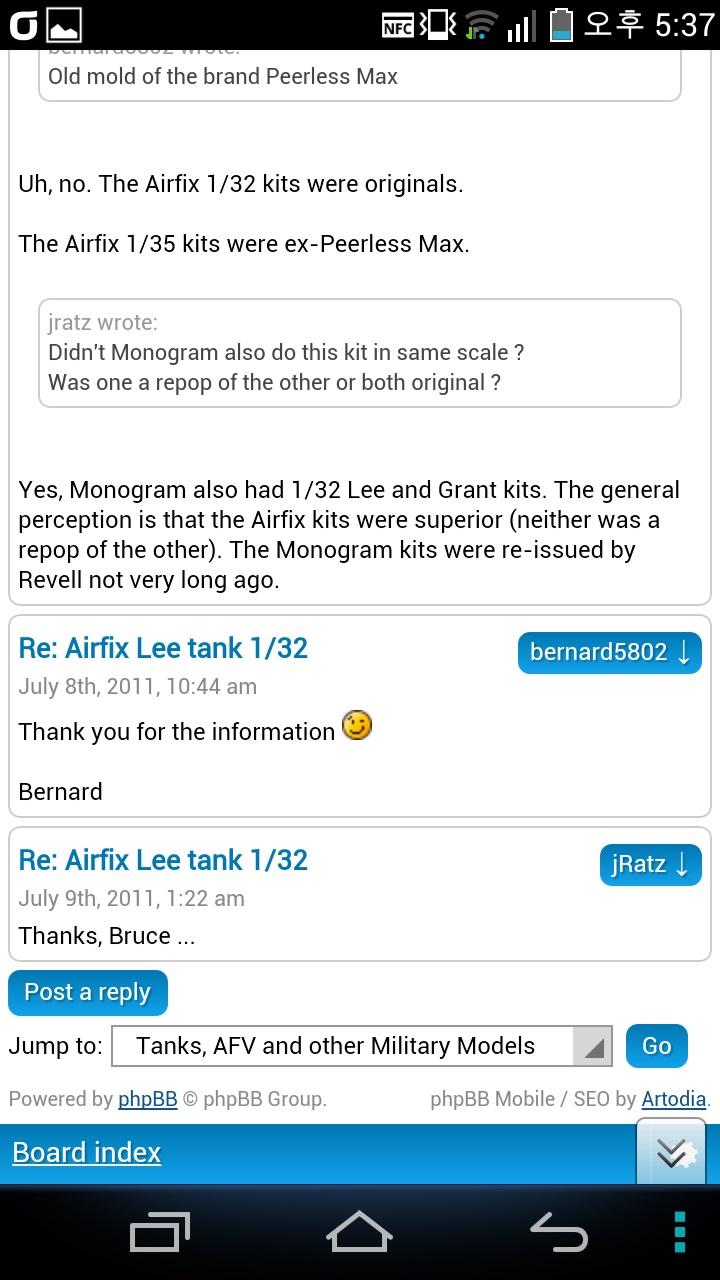720x1280 pixels.
Task: Tap the Wi-Fi signal status icon
Action: pyautogui.click(x=481, y=25)
